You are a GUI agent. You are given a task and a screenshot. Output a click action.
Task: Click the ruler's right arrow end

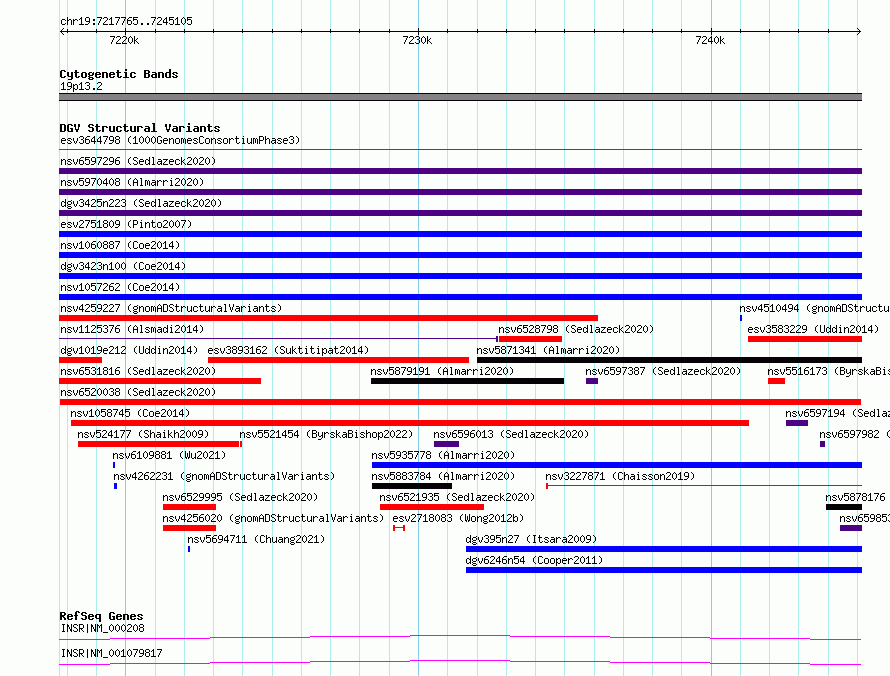click(859, 31)
